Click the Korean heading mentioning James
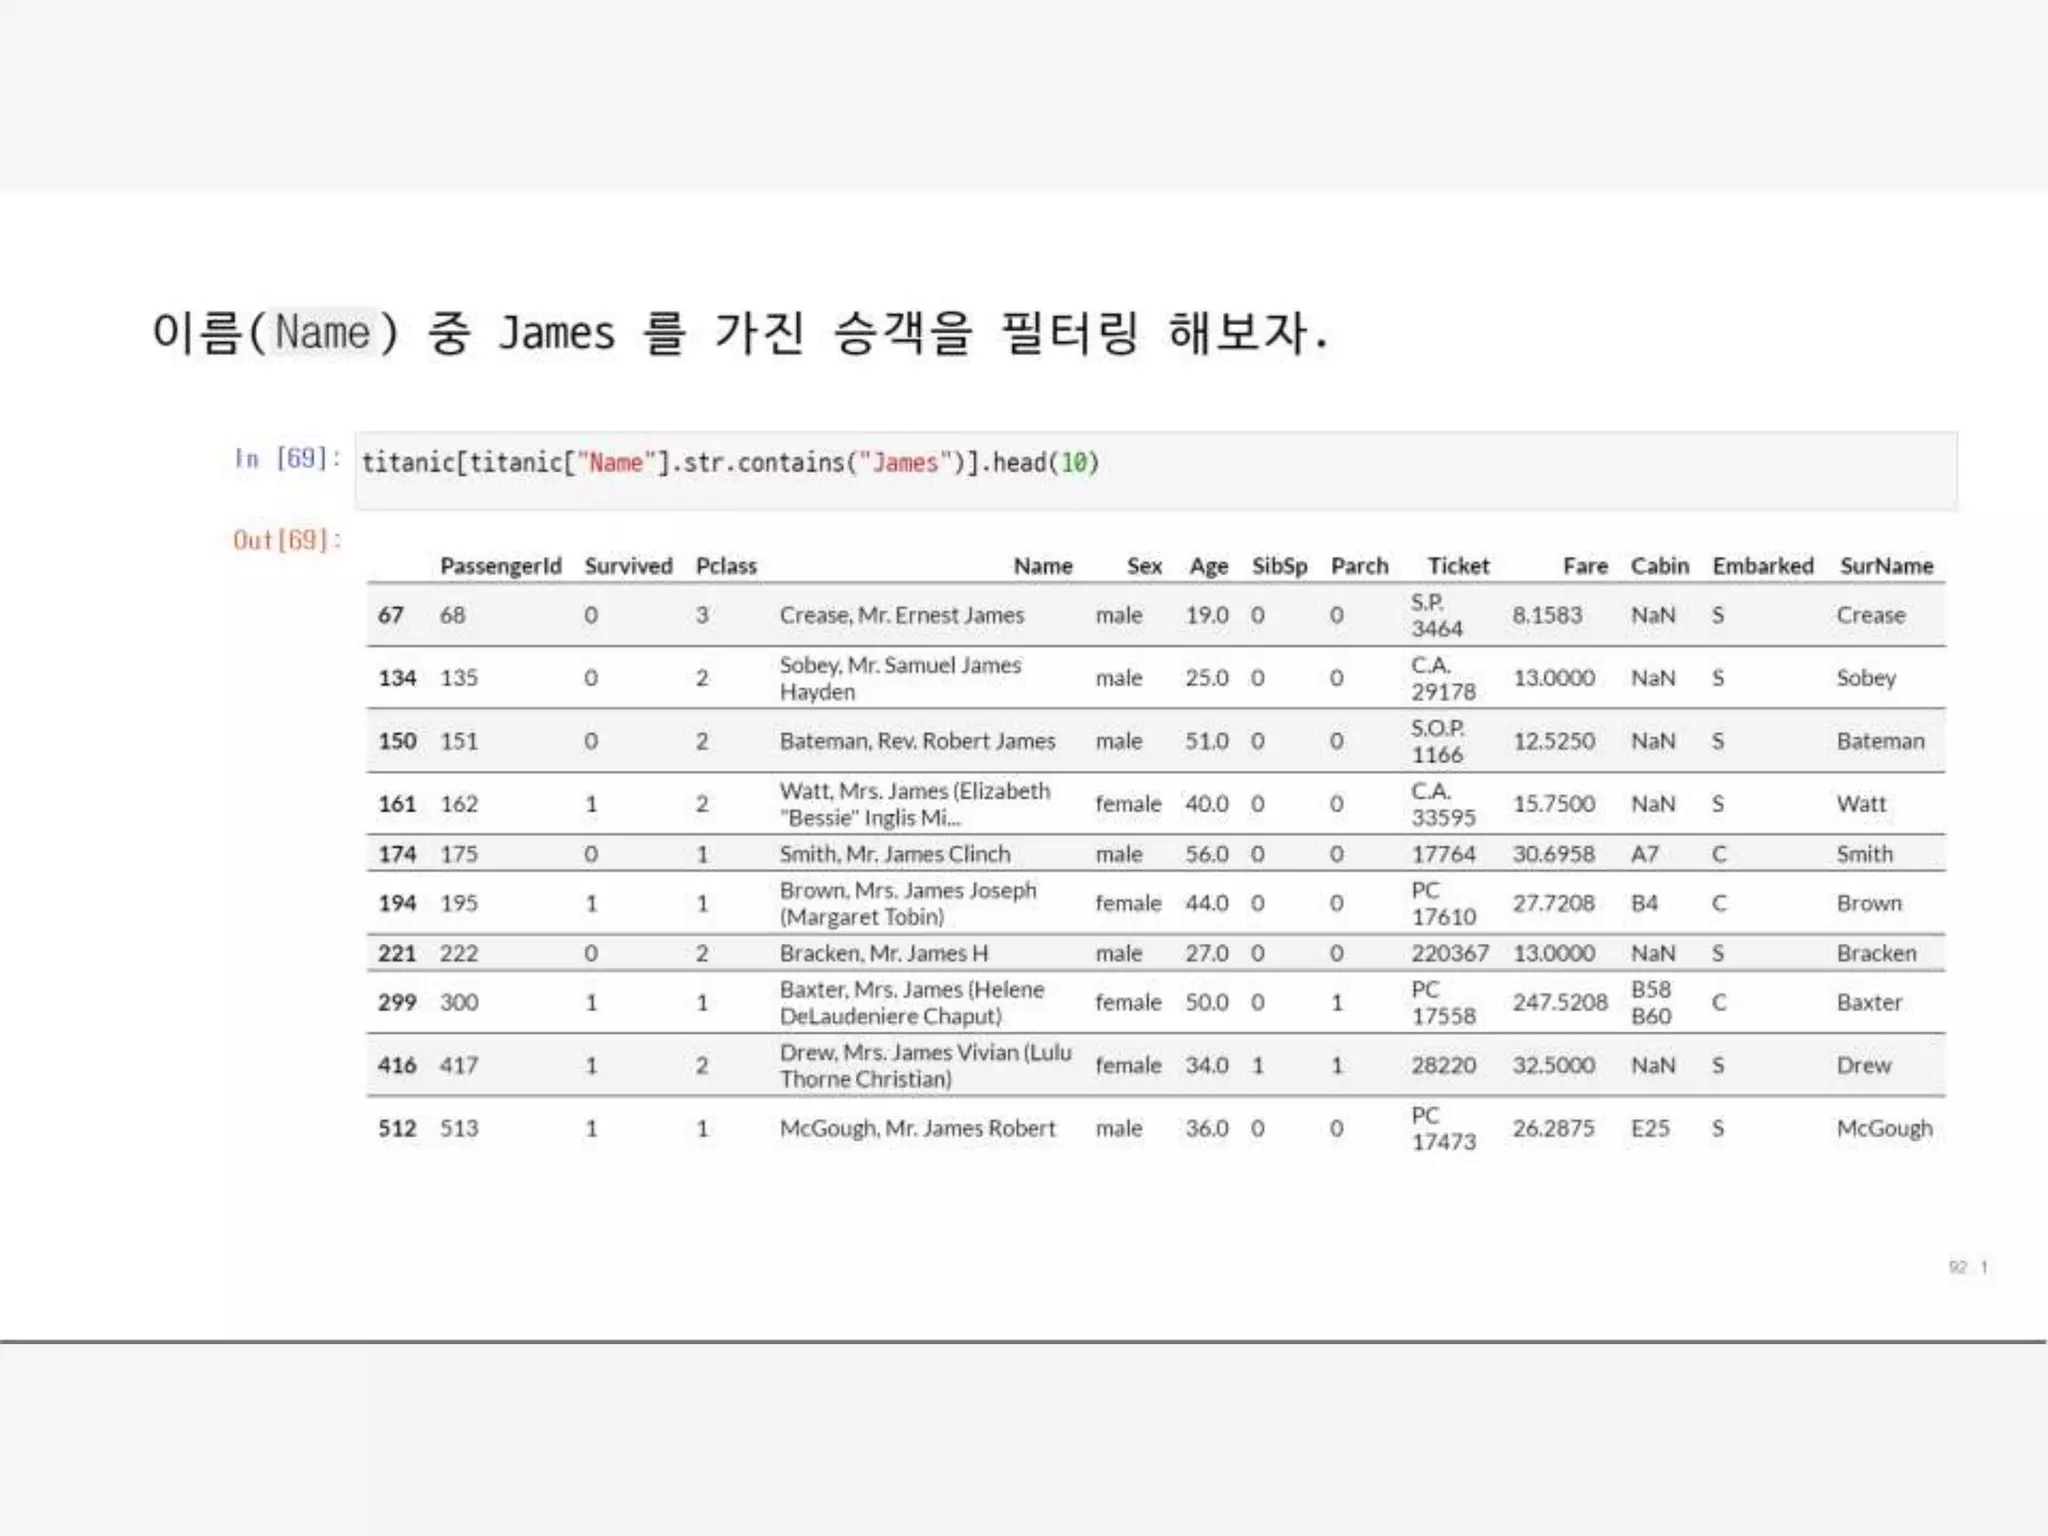2048x1536 pixels. coord(740,333)
